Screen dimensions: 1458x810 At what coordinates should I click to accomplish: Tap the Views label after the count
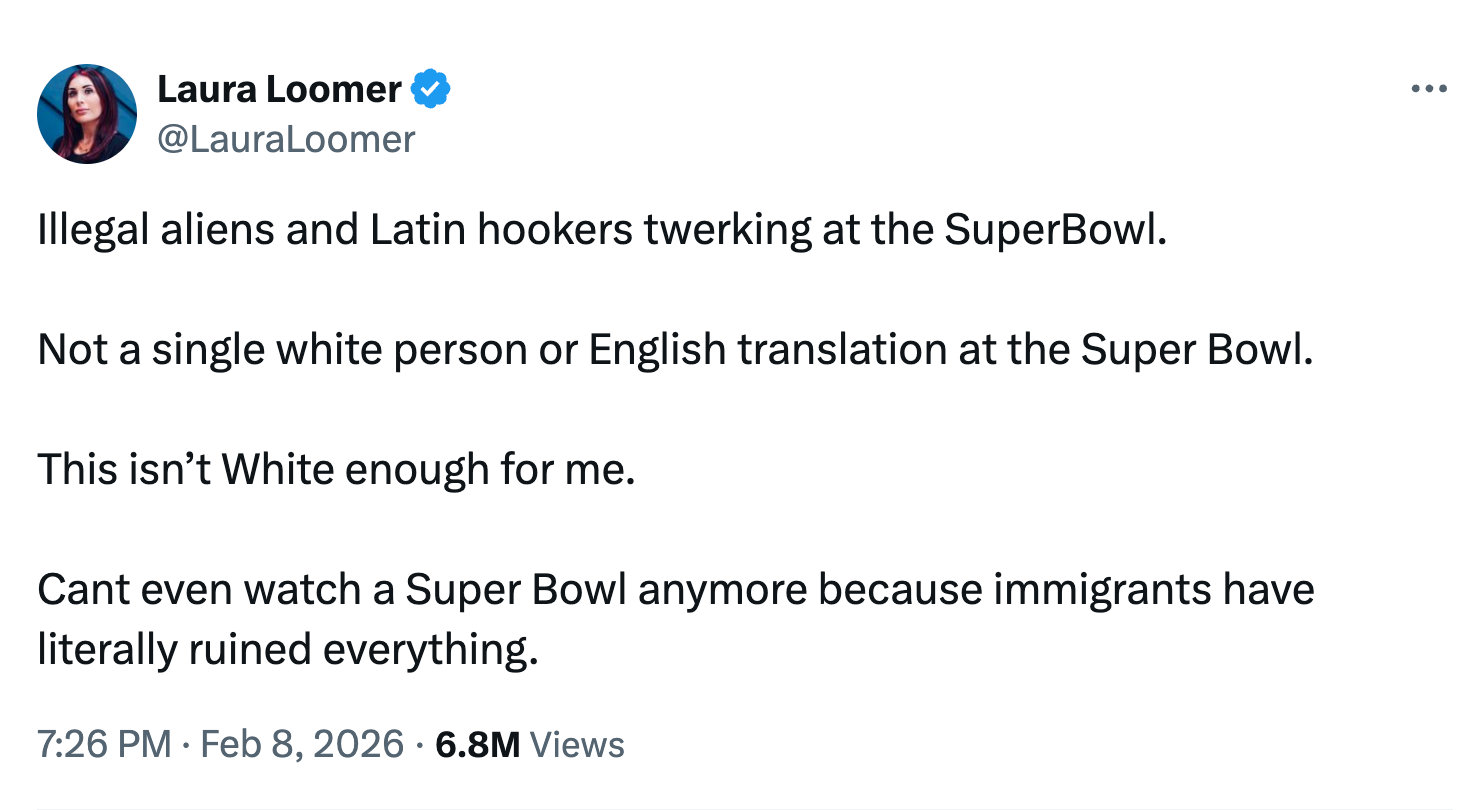[577, 745]
